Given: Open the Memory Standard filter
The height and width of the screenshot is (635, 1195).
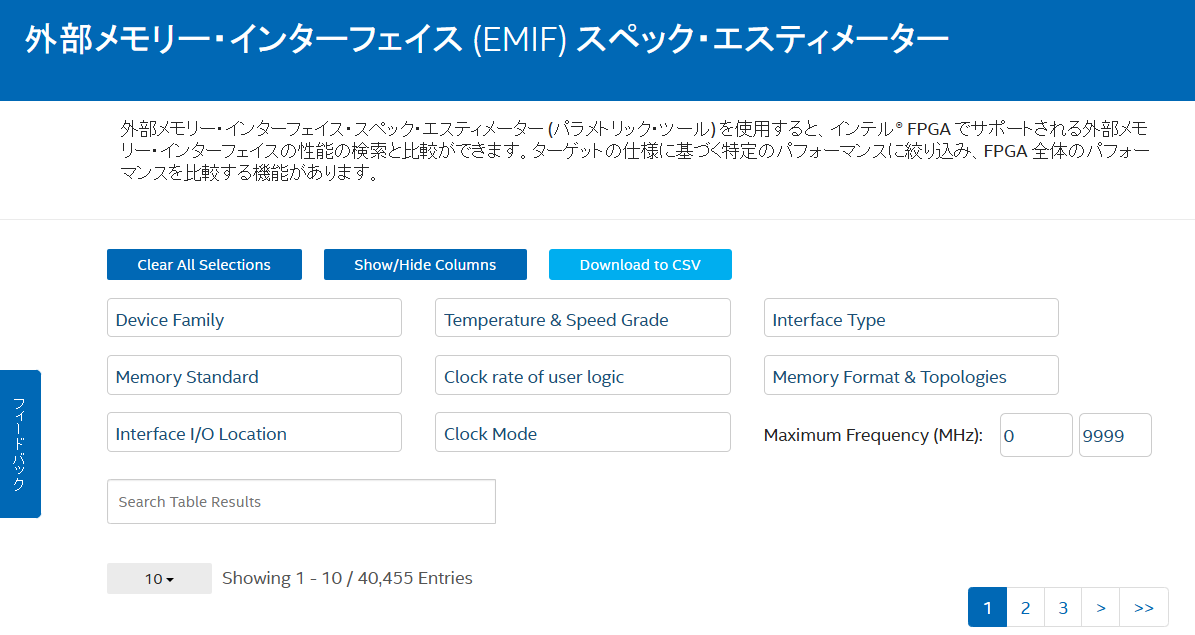Looking at the screenshot, I should (254, 374).
